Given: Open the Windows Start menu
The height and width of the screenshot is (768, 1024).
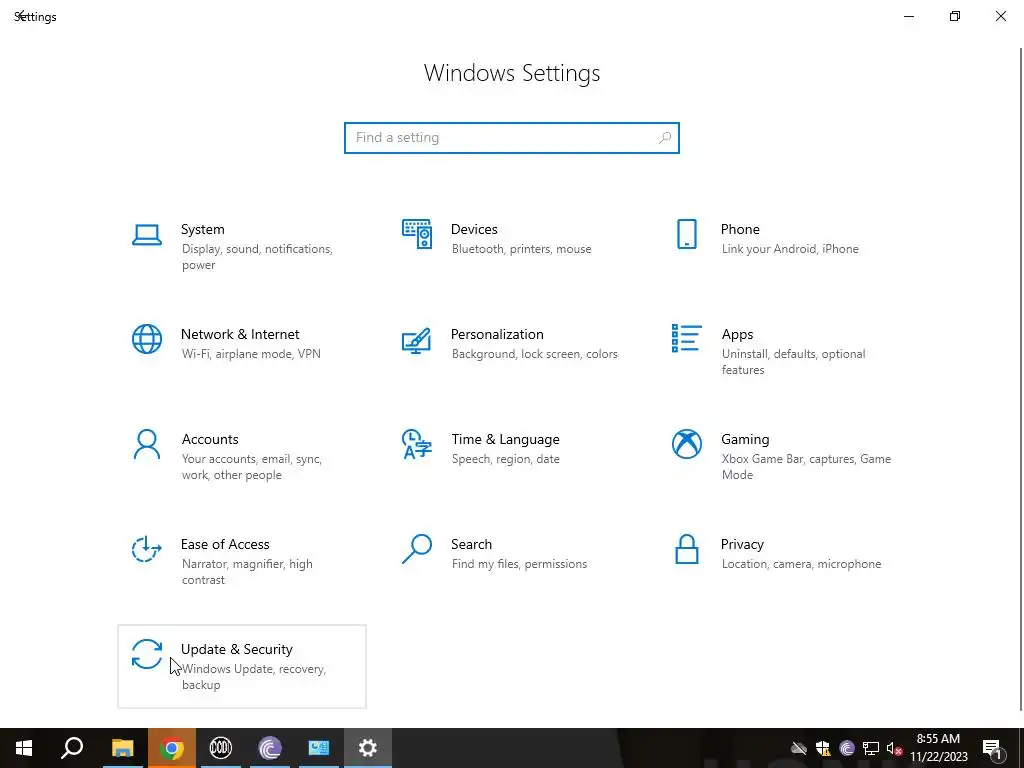Looking at the screenshot, I should coord(24,748).
